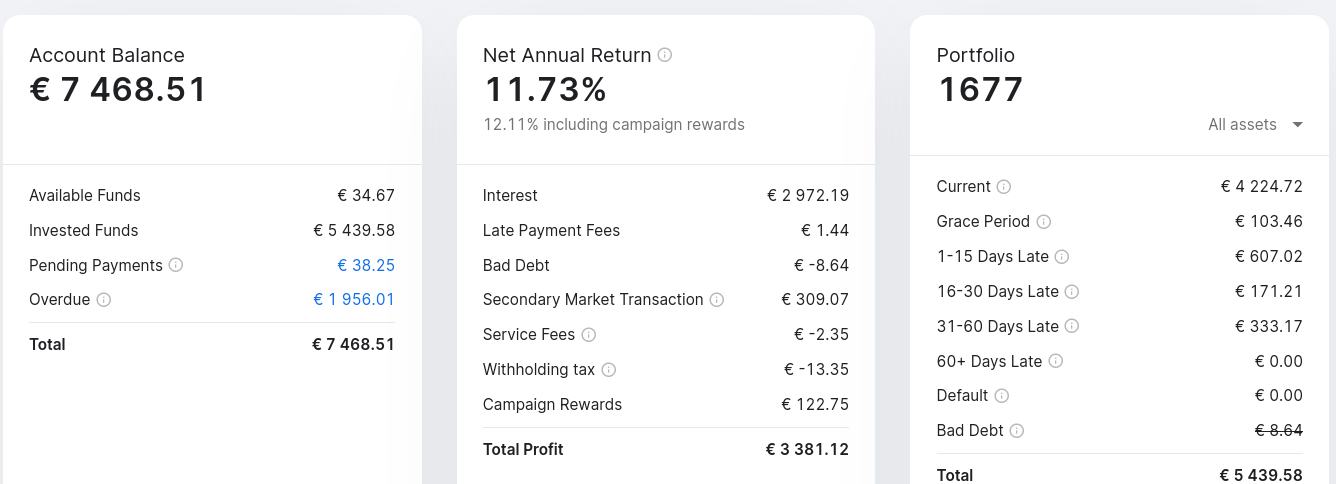This screenshot has height=484, width=1336.
Task: Click info icon next to 60+ Days Late
Action: (1056, 361)
